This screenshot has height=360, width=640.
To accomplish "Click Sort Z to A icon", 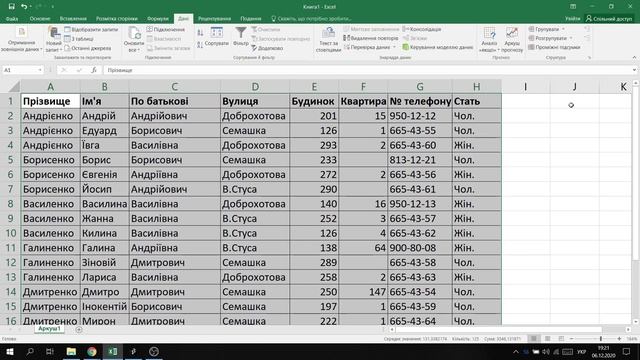I will (x=200, y=45).
